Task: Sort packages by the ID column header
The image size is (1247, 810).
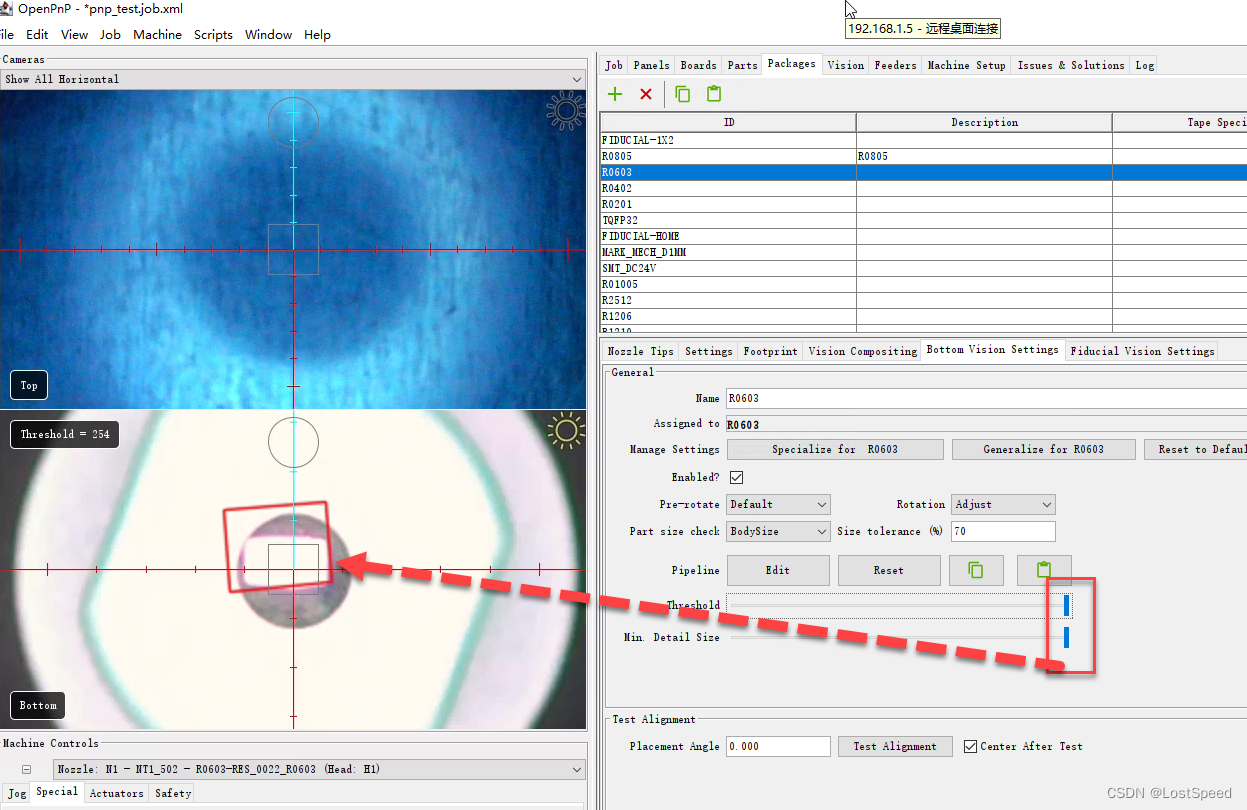Action: pyautogui.click(x=728, y=122)
